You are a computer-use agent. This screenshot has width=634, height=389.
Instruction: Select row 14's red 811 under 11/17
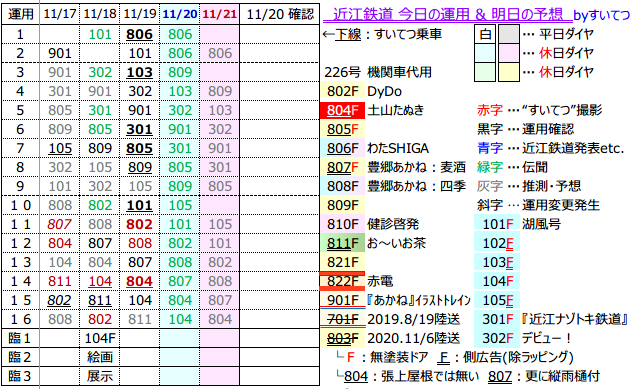[59, 281]
